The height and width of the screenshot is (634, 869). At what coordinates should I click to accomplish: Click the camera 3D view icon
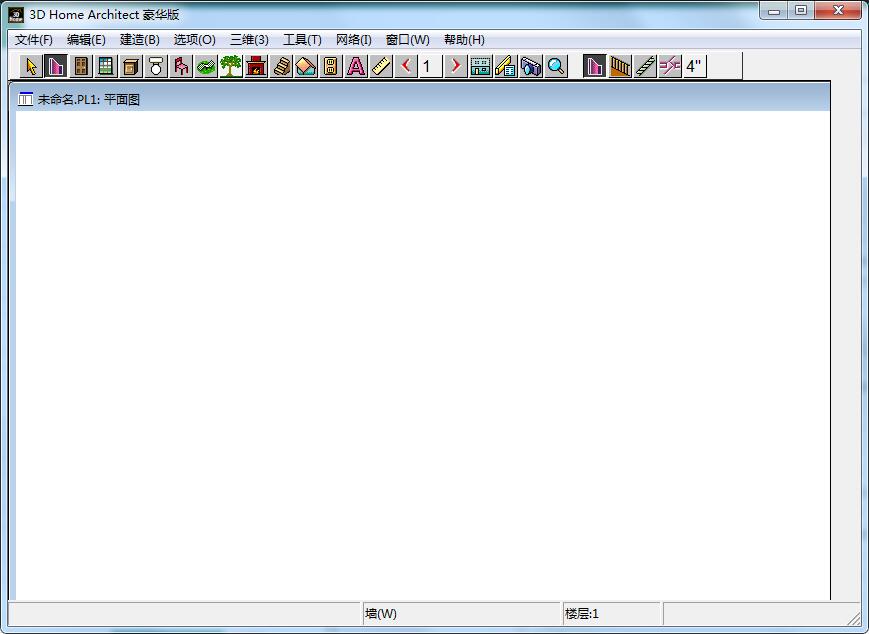coord(531,66)
